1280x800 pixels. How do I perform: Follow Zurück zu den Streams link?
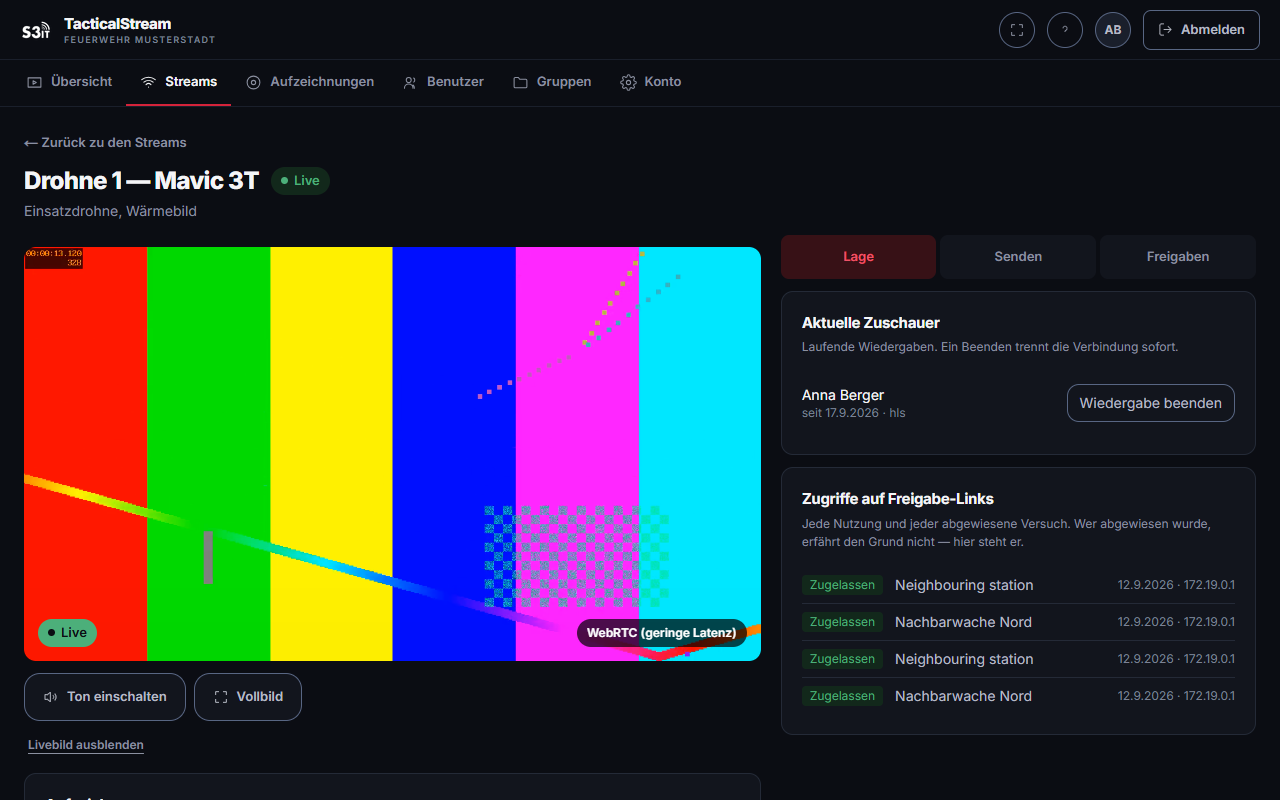[x=105, y=142]
